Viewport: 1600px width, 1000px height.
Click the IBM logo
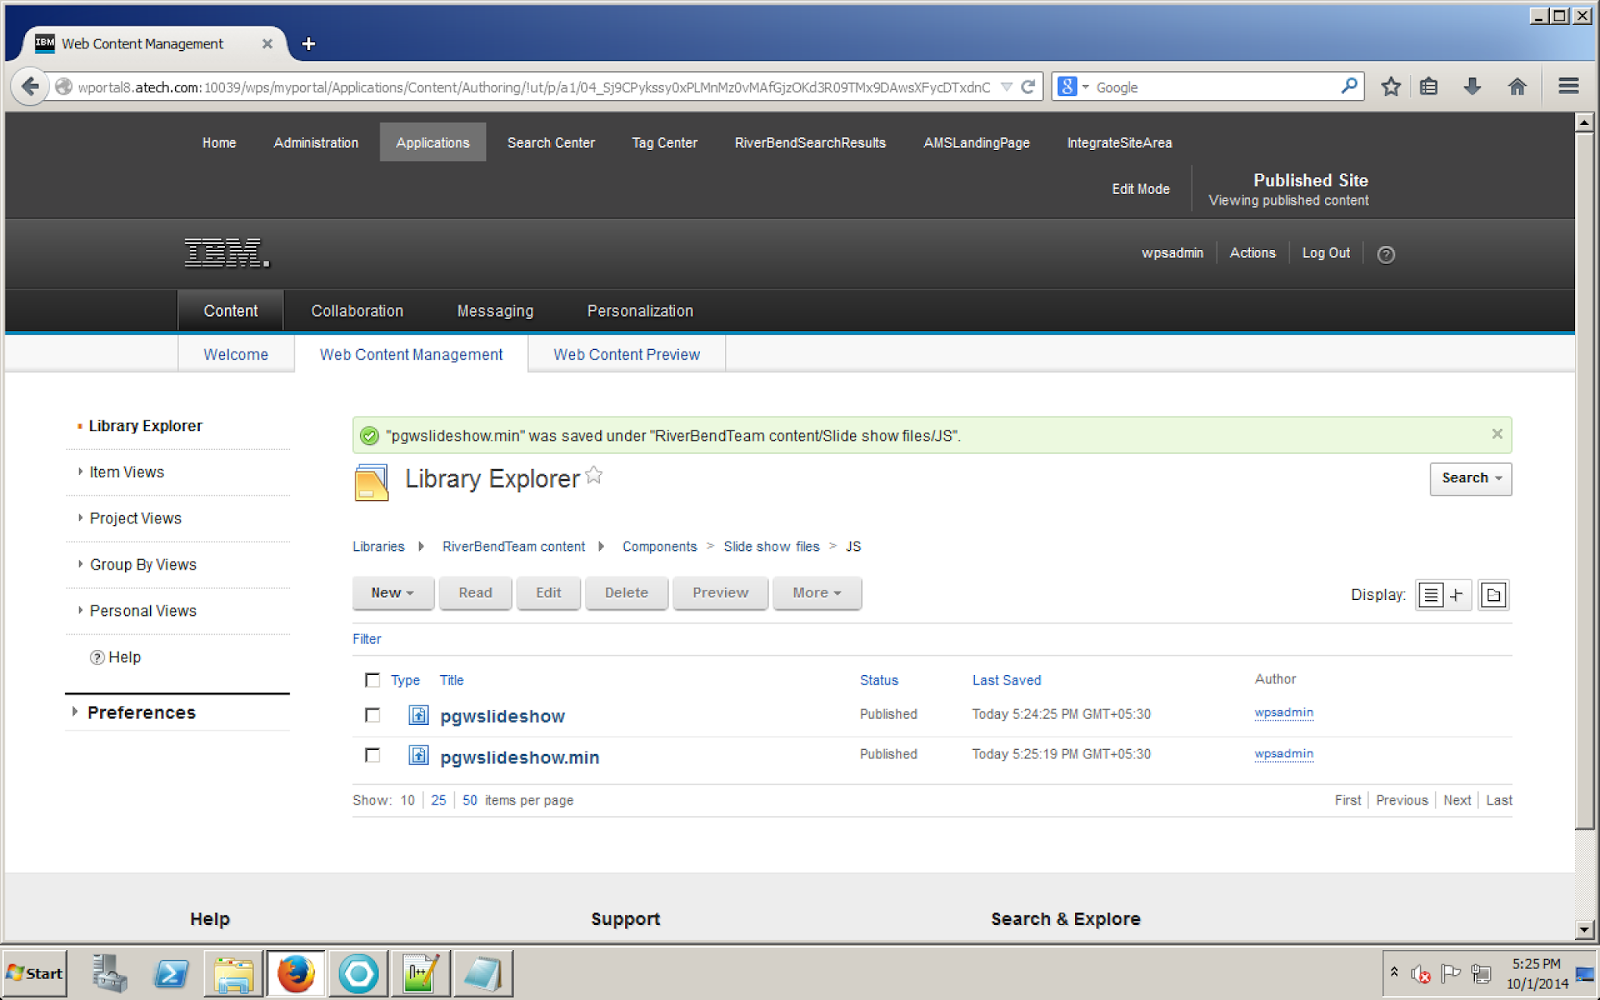click(x=227, y=253)
